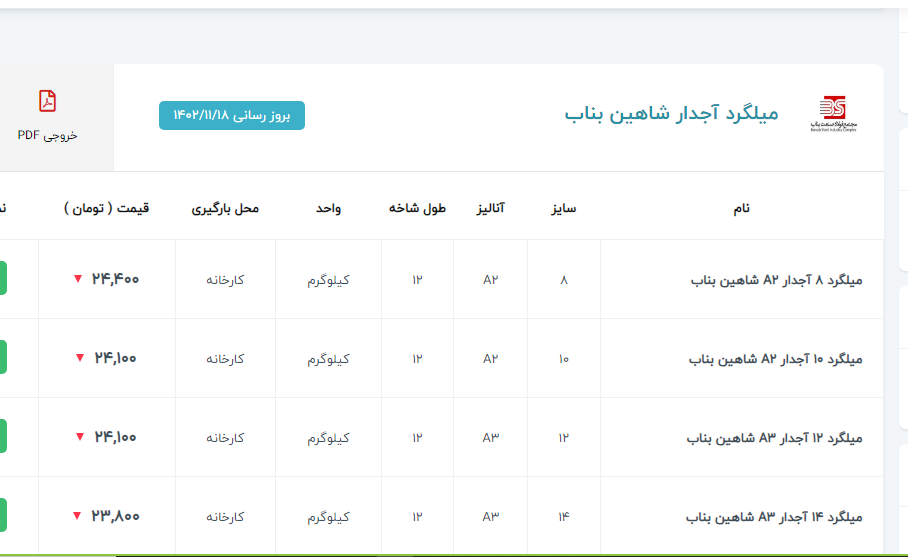Click the محل بارگیری column header

click(x=225, y=208)
